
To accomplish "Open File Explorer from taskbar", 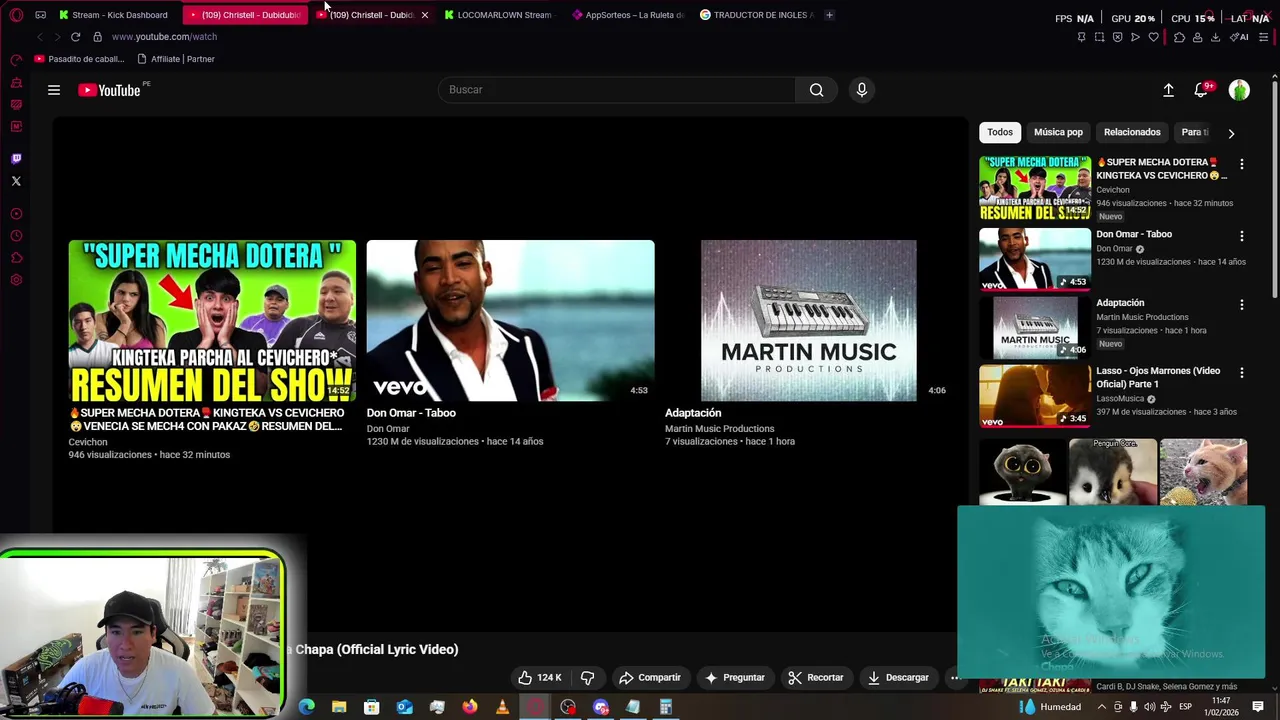I will tap(339, 707).
